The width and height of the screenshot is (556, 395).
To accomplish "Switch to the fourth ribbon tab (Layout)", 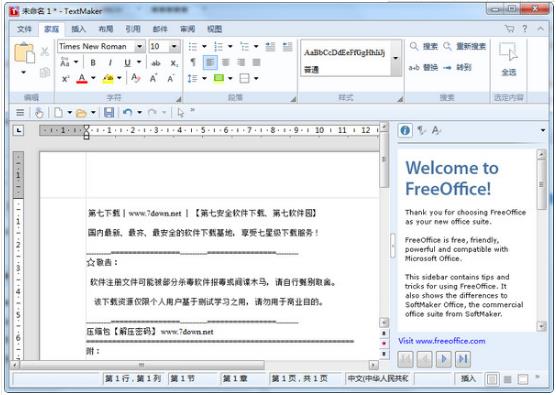I will tap(106, 29).
